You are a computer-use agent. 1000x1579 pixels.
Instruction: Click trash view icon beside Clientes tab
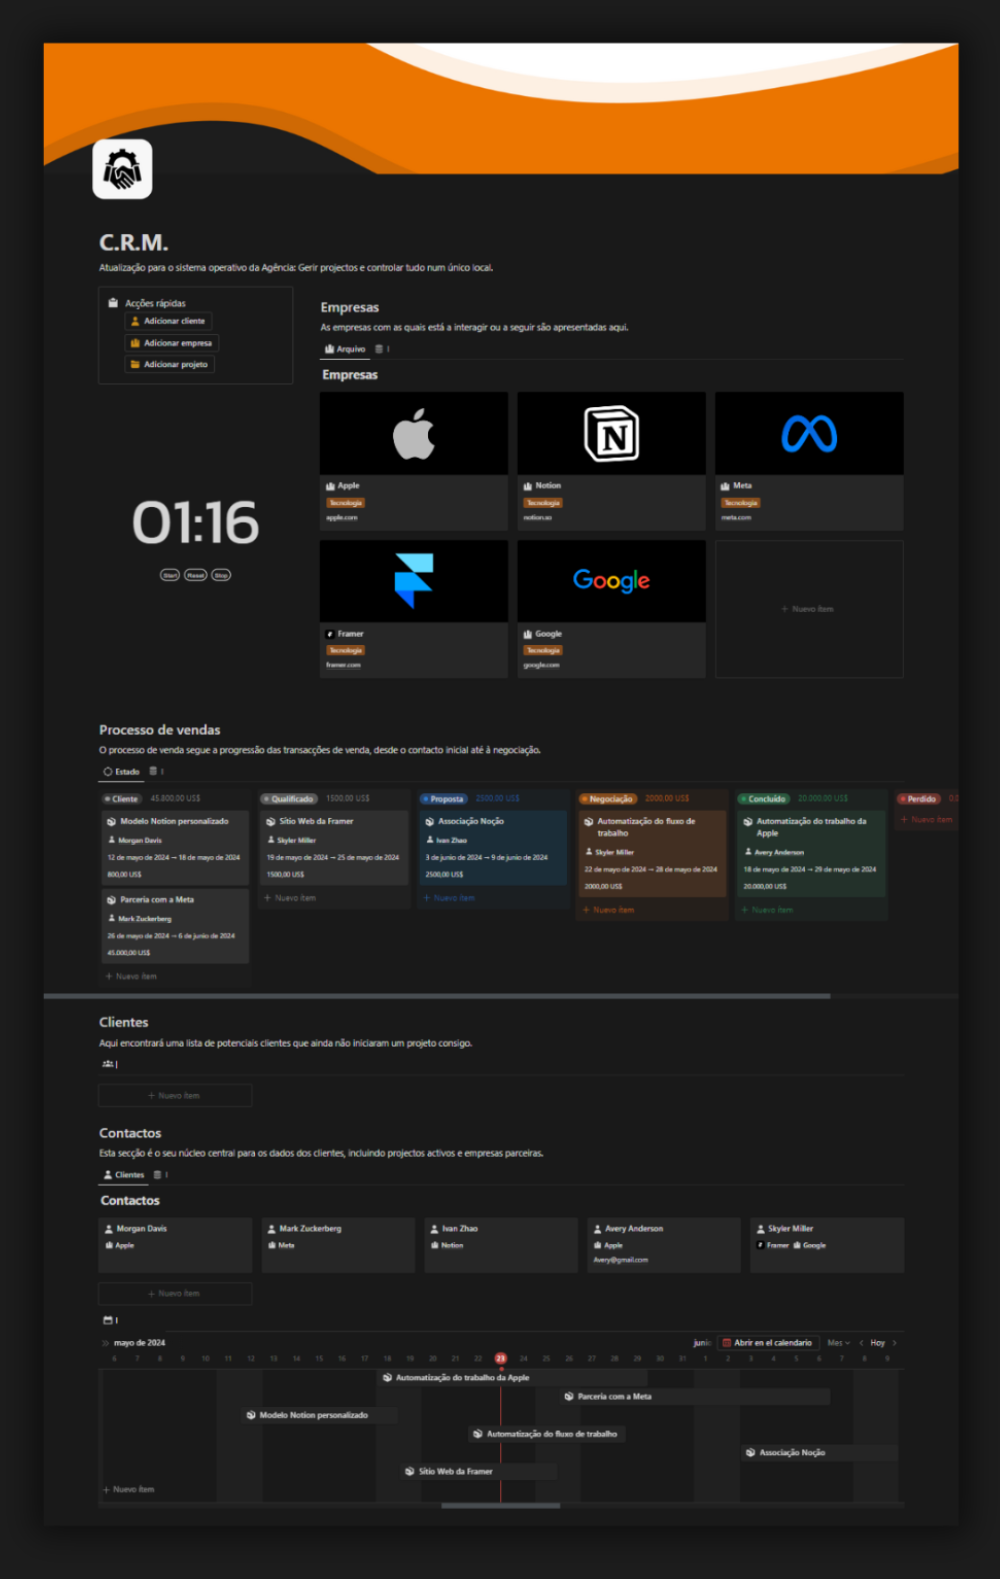158,1175
